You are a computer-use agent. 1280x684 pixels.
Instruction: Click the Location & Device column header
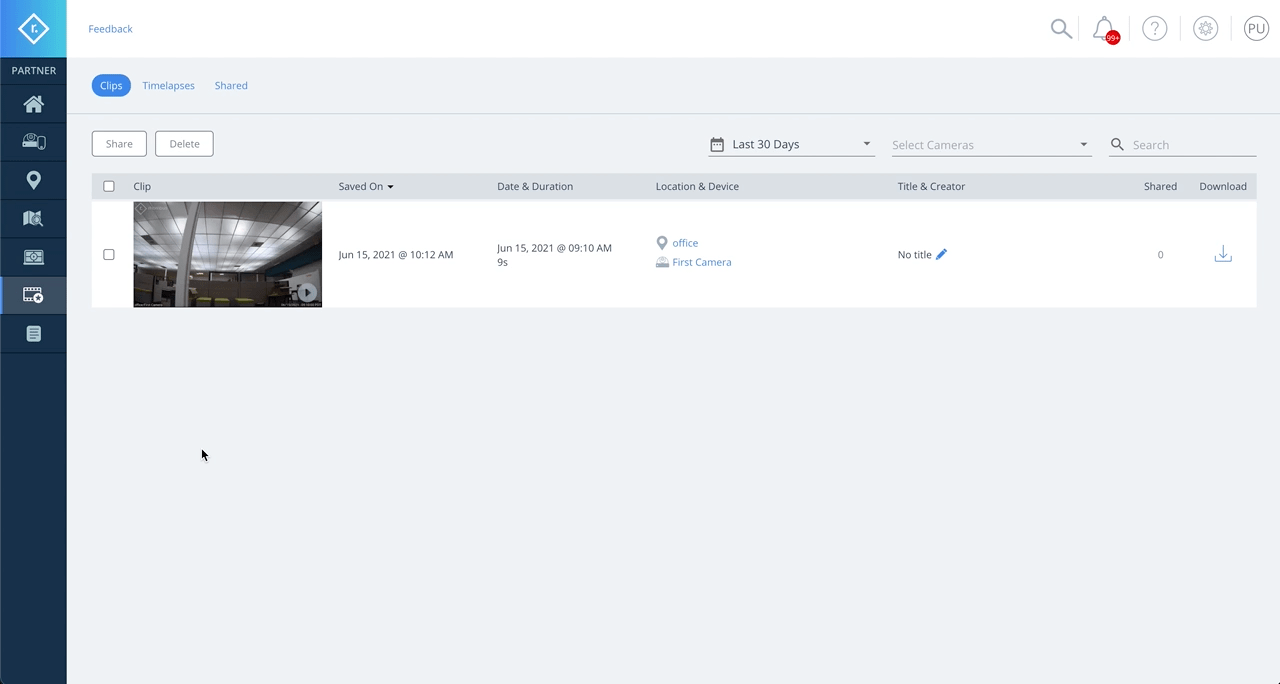coord(697,186)
